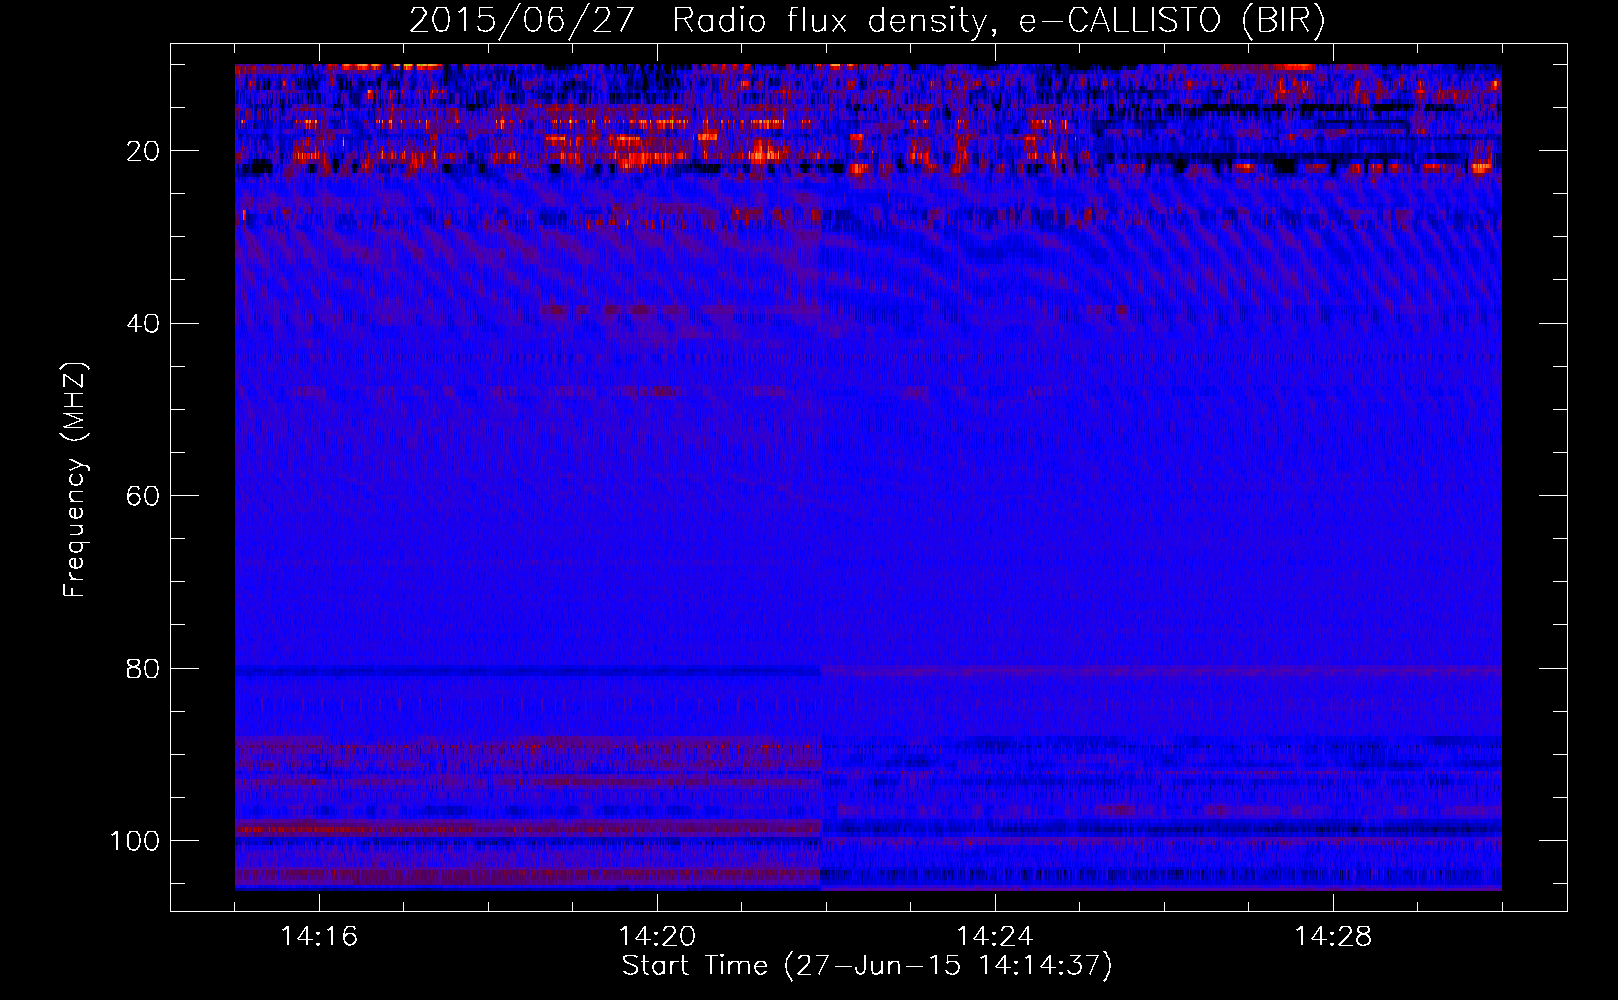Click the "Start Time (27-Jun-15 14:14:37)" axis label
1618x1000 pixels.
click(x=867, y=966)
